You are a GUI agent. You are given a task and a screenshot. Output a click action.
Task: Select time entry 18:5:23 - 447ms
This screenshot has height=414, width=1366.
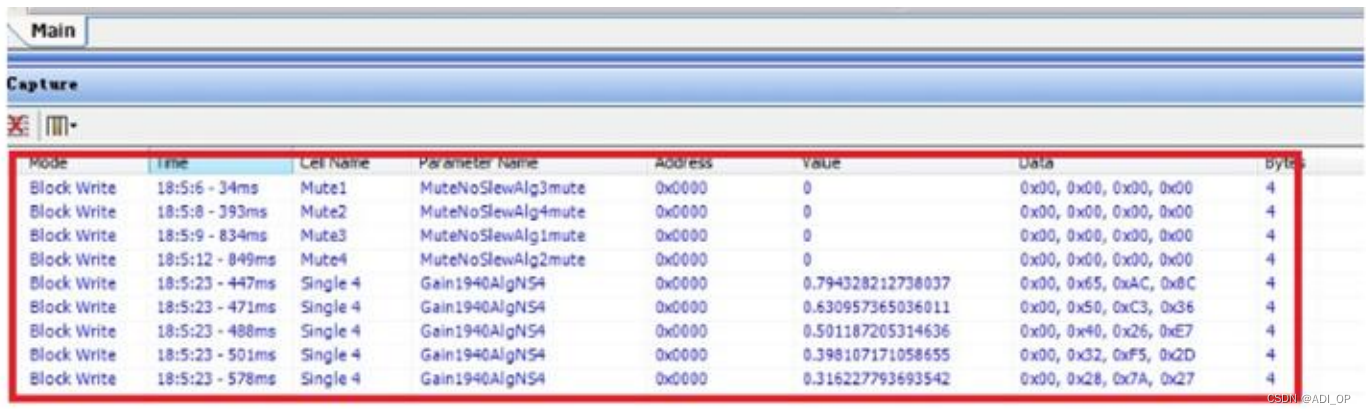[216, 283]
